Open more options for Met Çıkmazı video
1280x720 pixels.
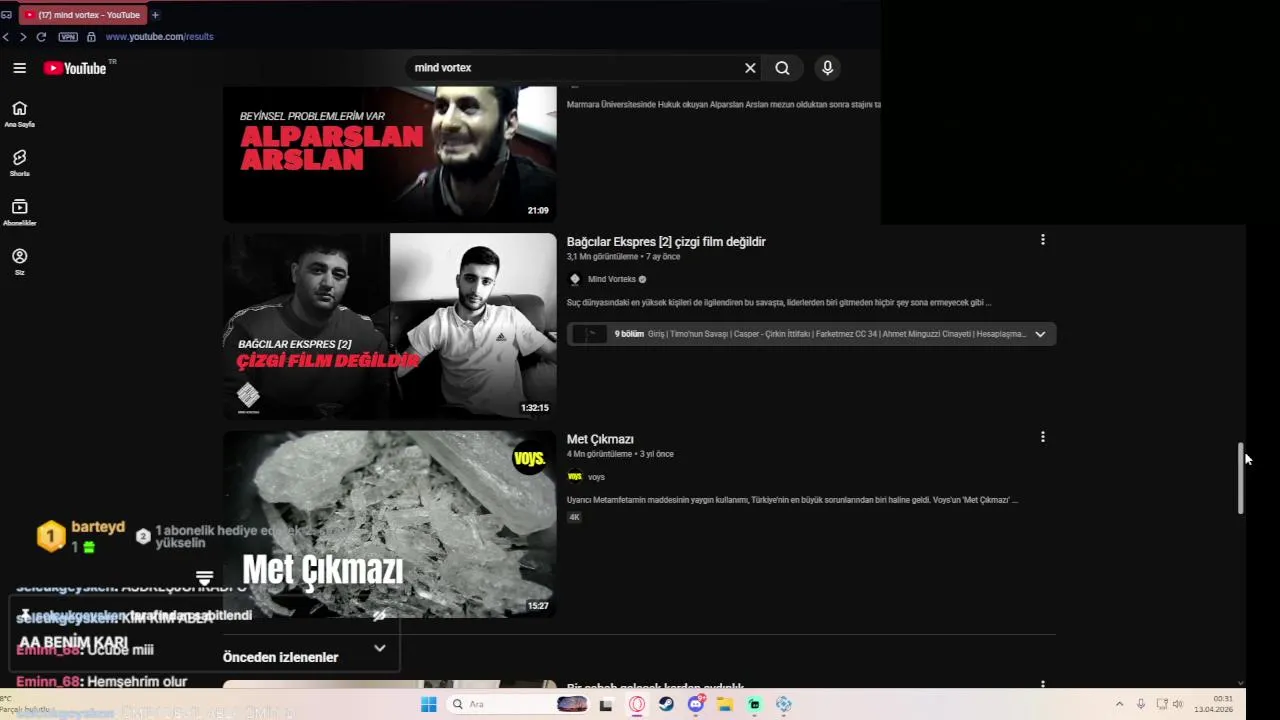point(1042,437)
